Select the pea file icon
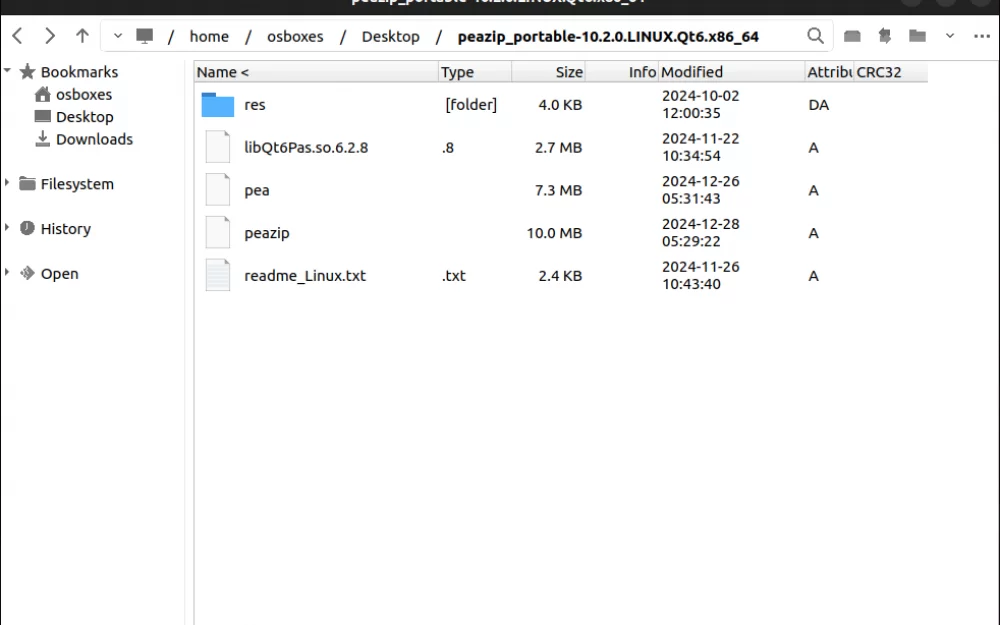The width and height of the screenshot is (1000, 625). 217,190
